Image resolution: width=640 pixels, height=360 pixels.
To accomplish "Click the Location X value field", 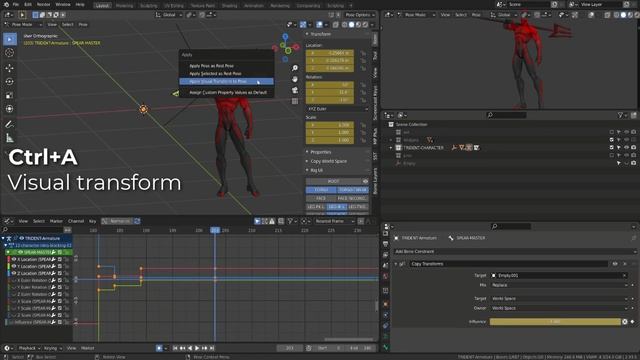I will [x=330, y=53].
